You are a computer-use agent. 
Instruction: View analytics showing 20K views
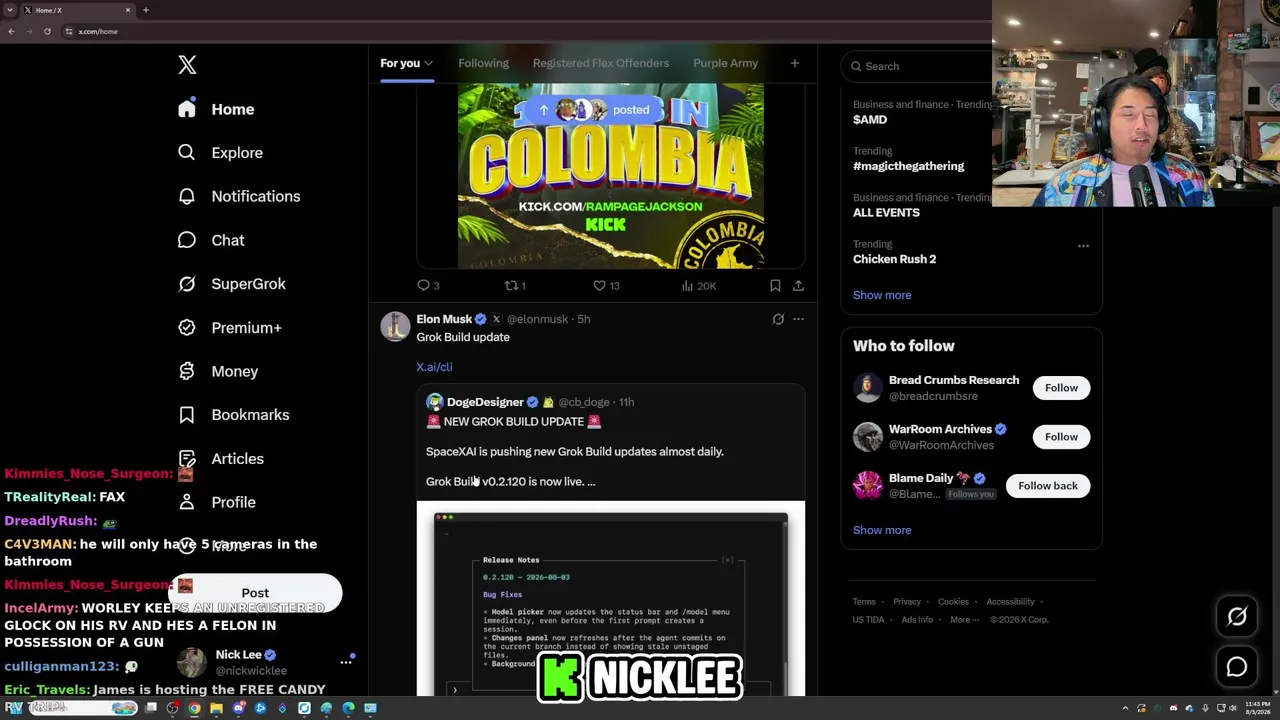click(x=698, y=286)
